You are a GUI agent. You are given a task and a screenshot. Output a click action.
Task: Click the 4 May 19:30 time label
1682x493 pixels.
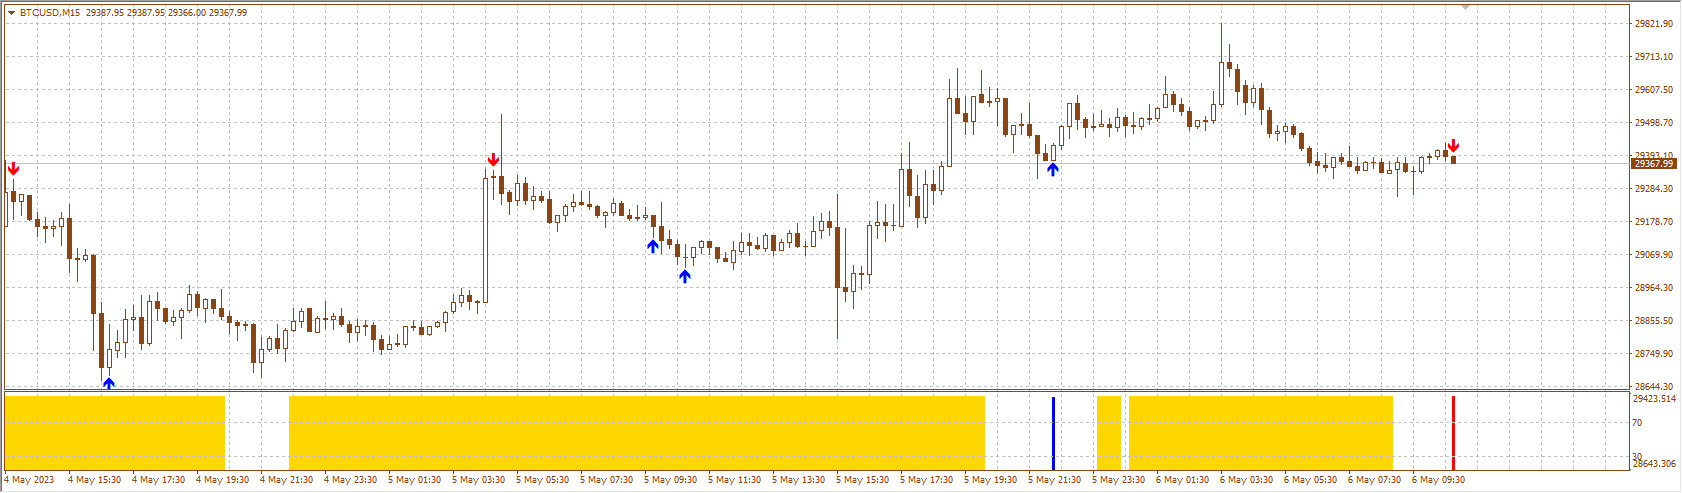[222, 480]
